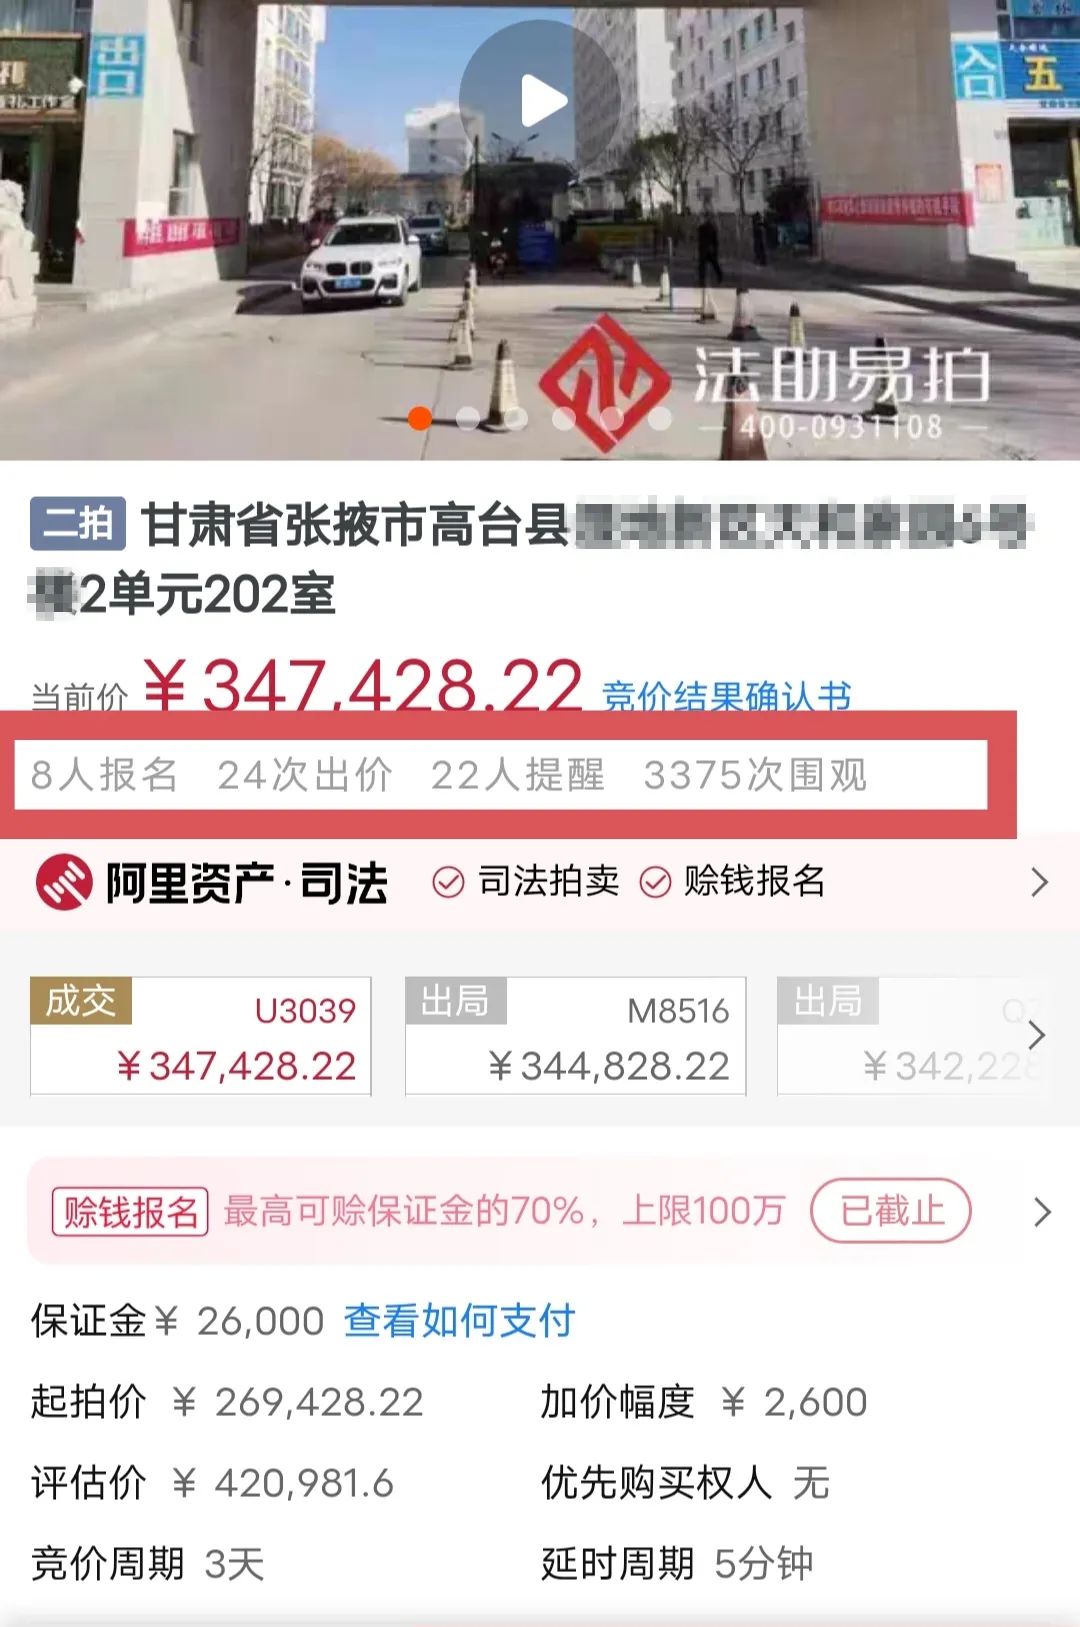Tap the 阿里资产 logo icon
Screen dimensions: 1080x1627
point(65,882)
